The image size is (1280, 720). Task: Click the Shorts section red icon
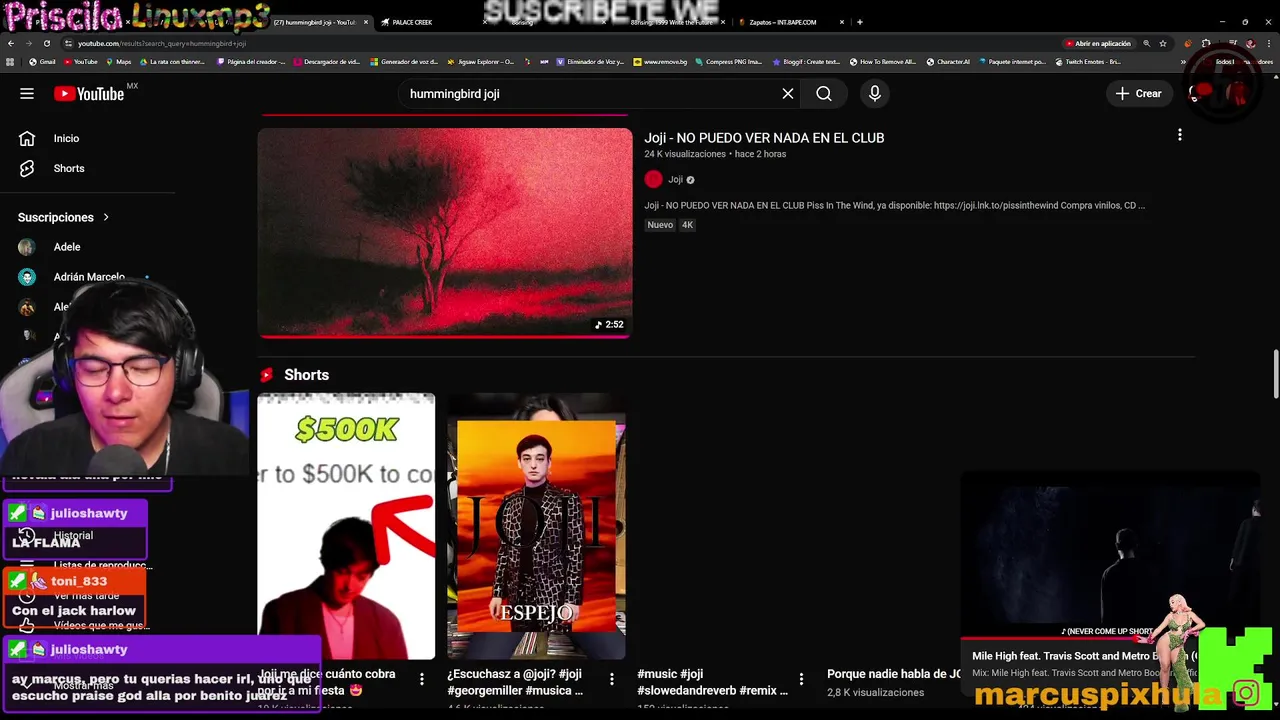(266, 375)
